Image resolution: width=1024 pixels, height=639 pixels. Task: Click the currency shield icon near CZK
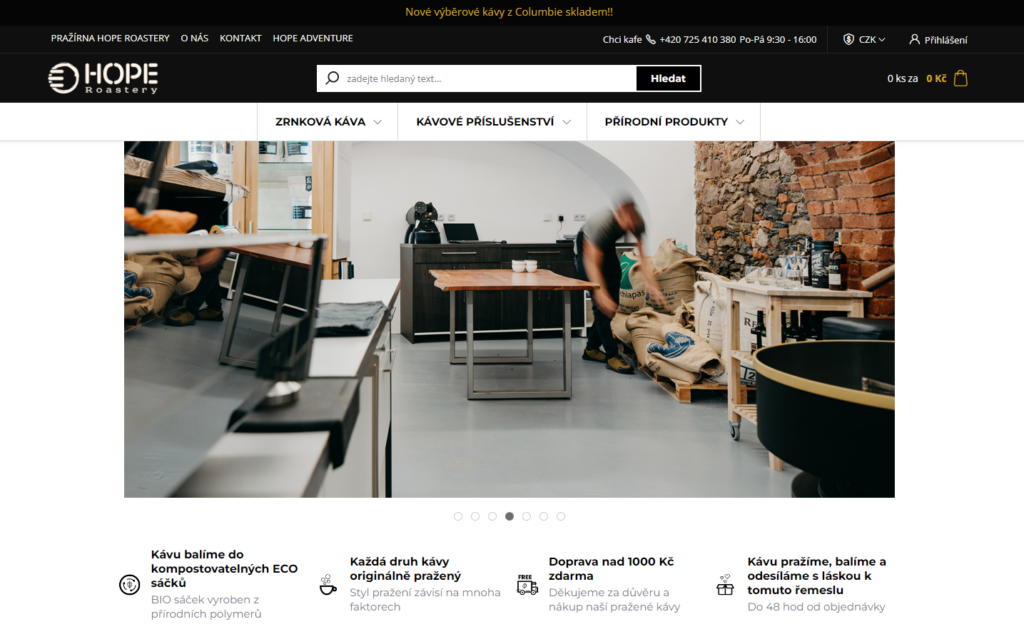pos(848,39)
